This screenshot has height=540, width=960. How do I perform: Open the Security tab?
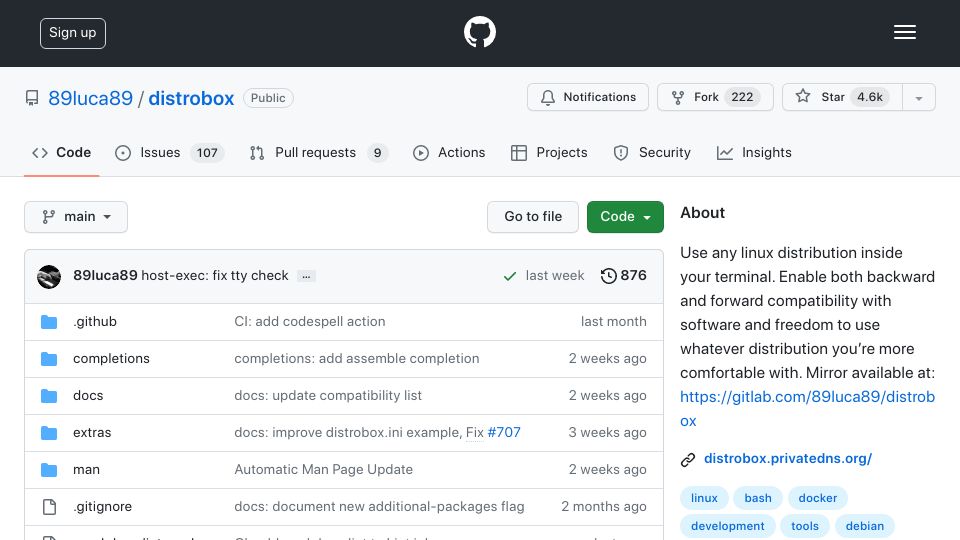[652, 152]
